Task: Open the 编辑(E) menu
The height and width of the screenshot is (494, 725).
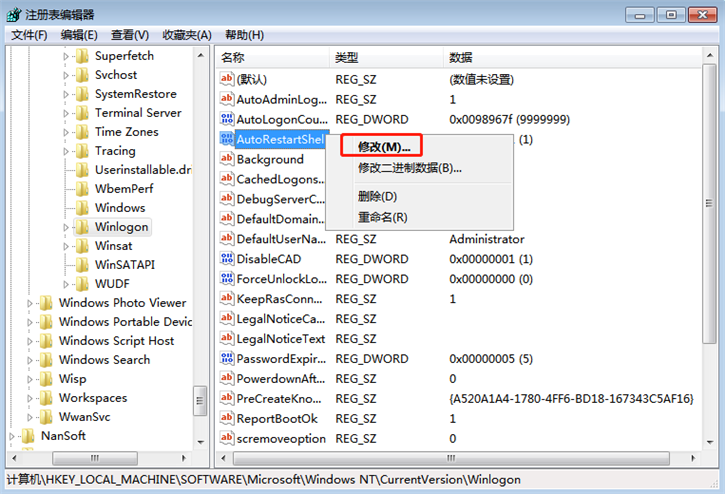Action: click(78, 35)
